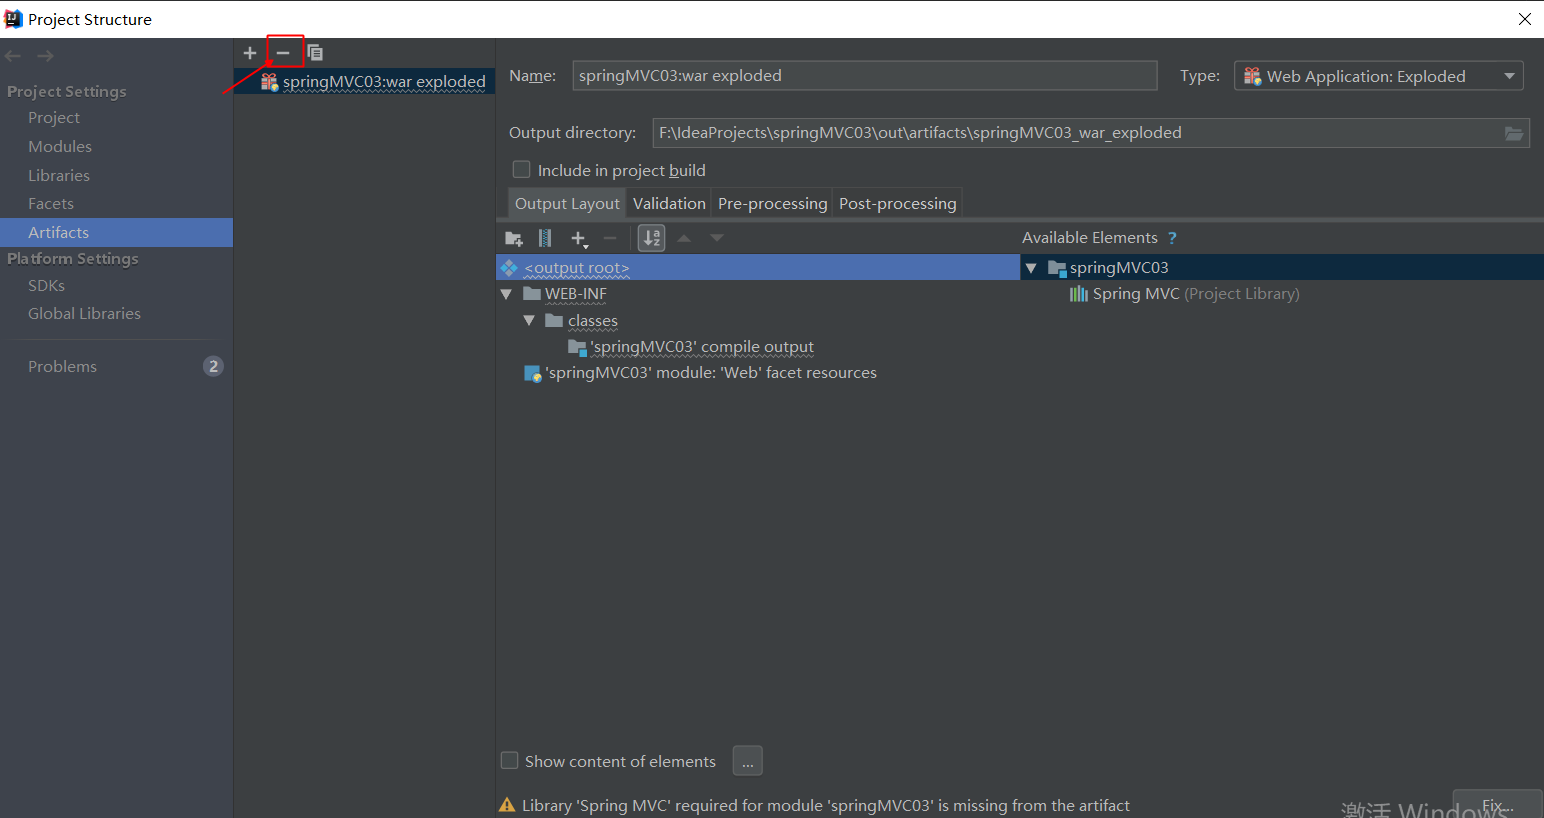
Task: Click the Fix... button
Action: (1497, 805)
